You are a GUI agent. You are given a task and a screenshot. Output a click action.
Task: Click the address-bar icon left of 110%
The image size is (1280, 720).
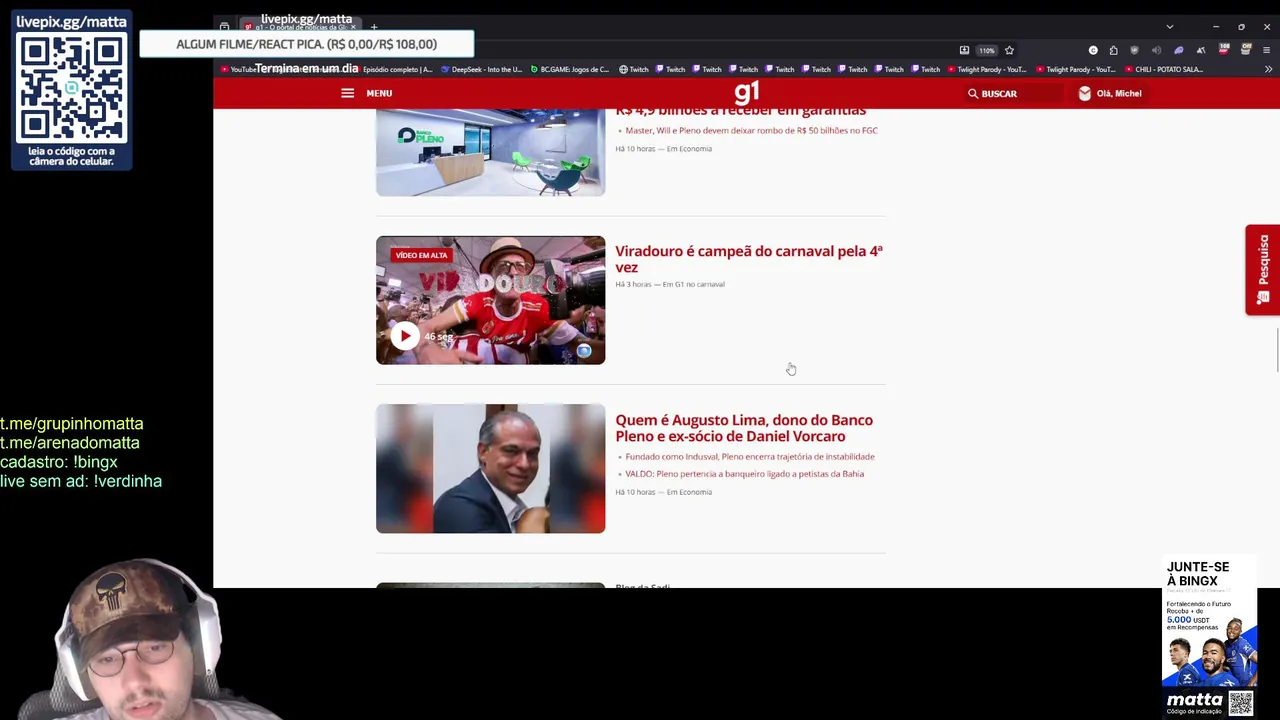point(964,50)
